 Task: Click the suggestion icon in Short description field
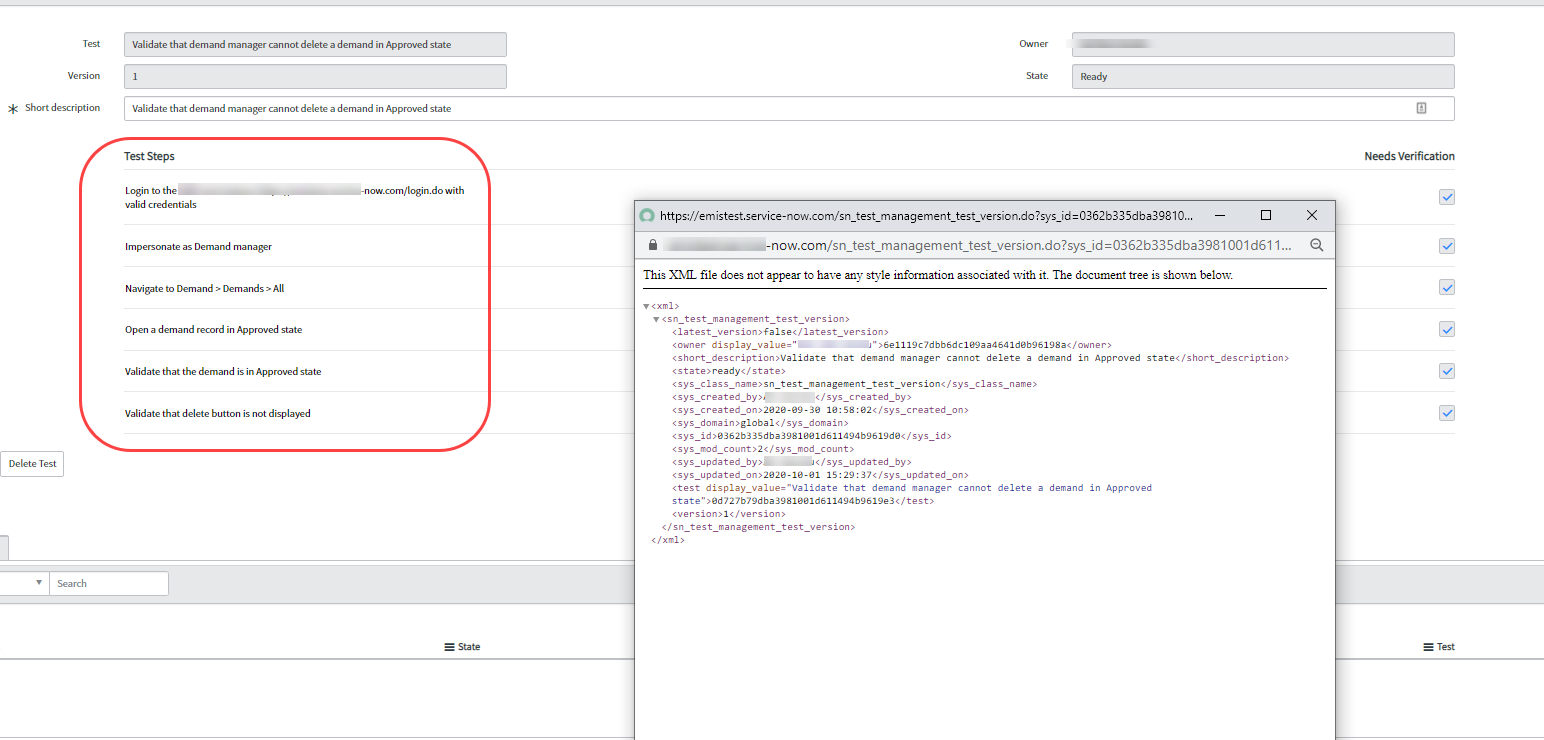click(1421, 108)
